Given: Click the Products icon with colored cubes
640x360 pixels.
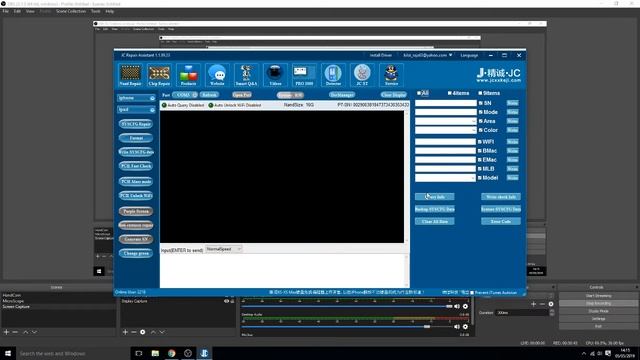Looking at the screenshot, I should (x=188, y=75).
